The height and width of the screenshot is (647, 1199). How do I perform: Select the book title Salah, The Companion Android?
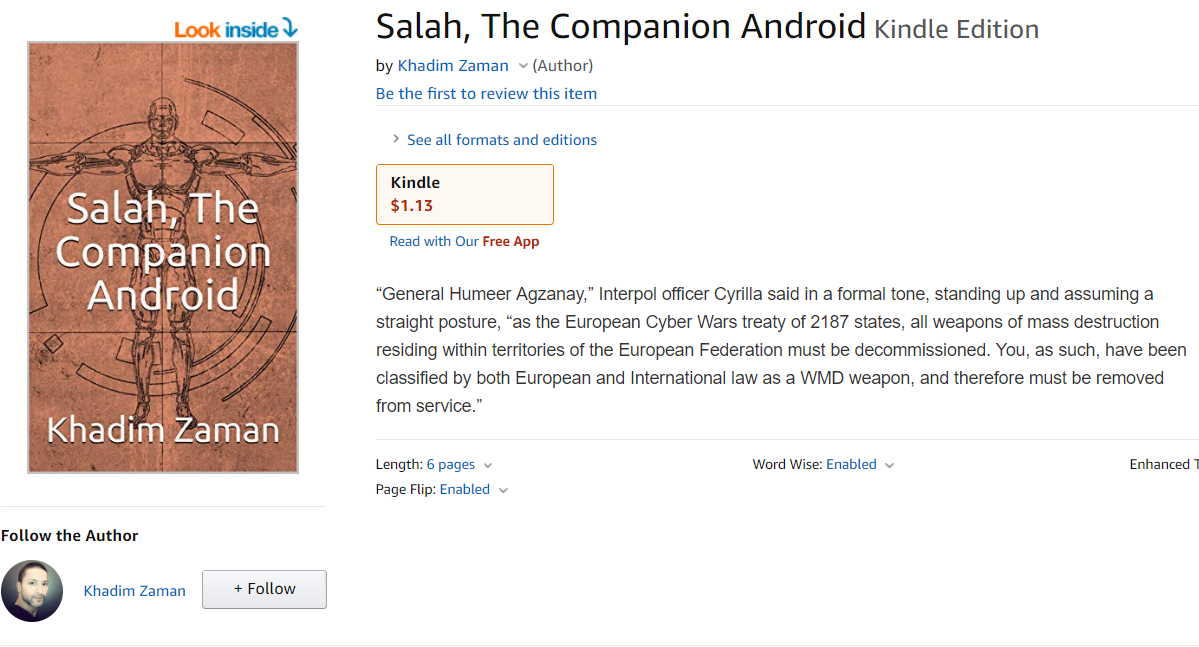(620, 25)
